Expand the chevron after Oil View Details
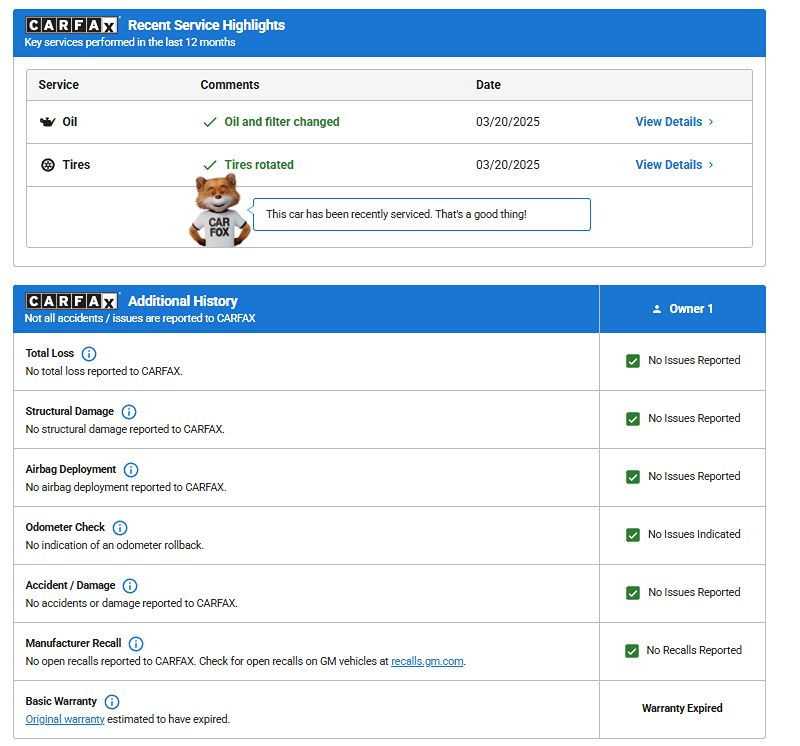Viewport: 800px width, 746px height. click(x=711, y=122)
